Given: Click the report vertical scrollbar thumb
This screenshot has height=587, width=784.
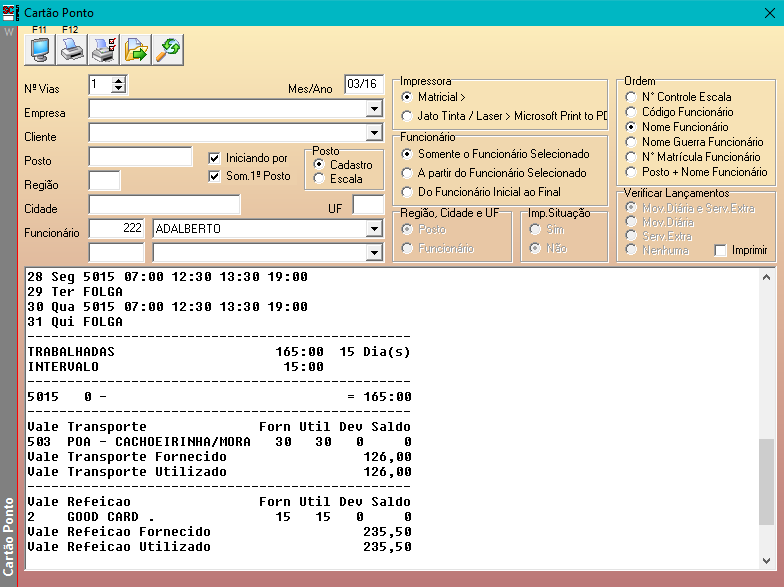Looking at the screenshot, I should pos(766,482).
